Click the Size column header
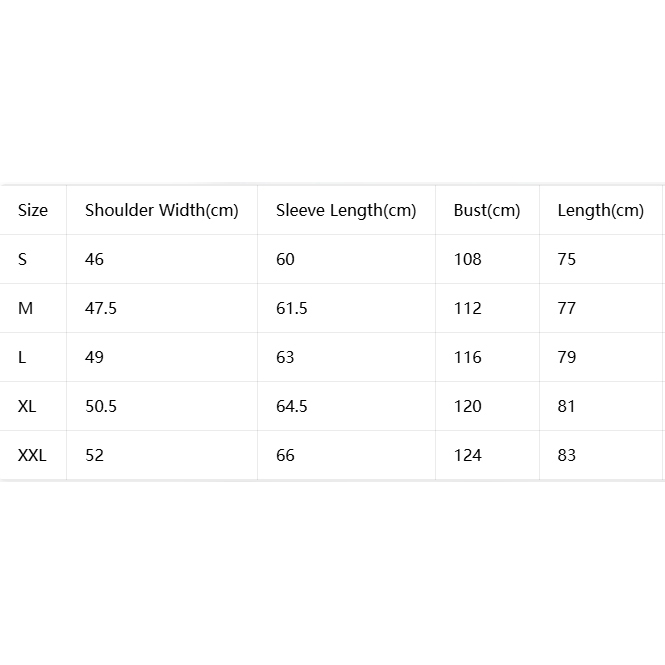 tap(33, 210)
